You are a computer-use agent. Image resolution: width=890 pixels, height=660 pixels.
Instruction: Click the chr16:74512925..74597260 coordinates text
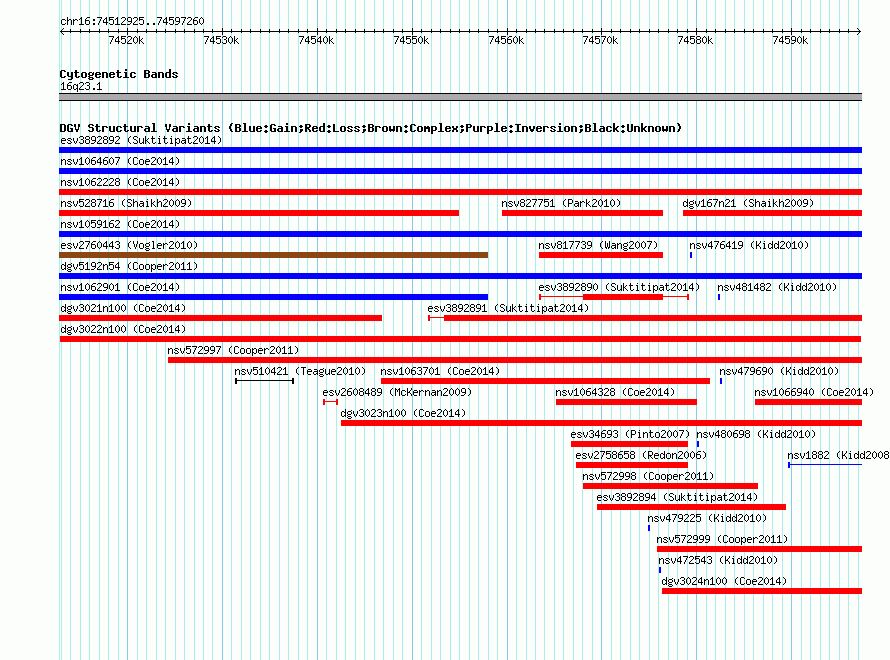click(132, 21)
